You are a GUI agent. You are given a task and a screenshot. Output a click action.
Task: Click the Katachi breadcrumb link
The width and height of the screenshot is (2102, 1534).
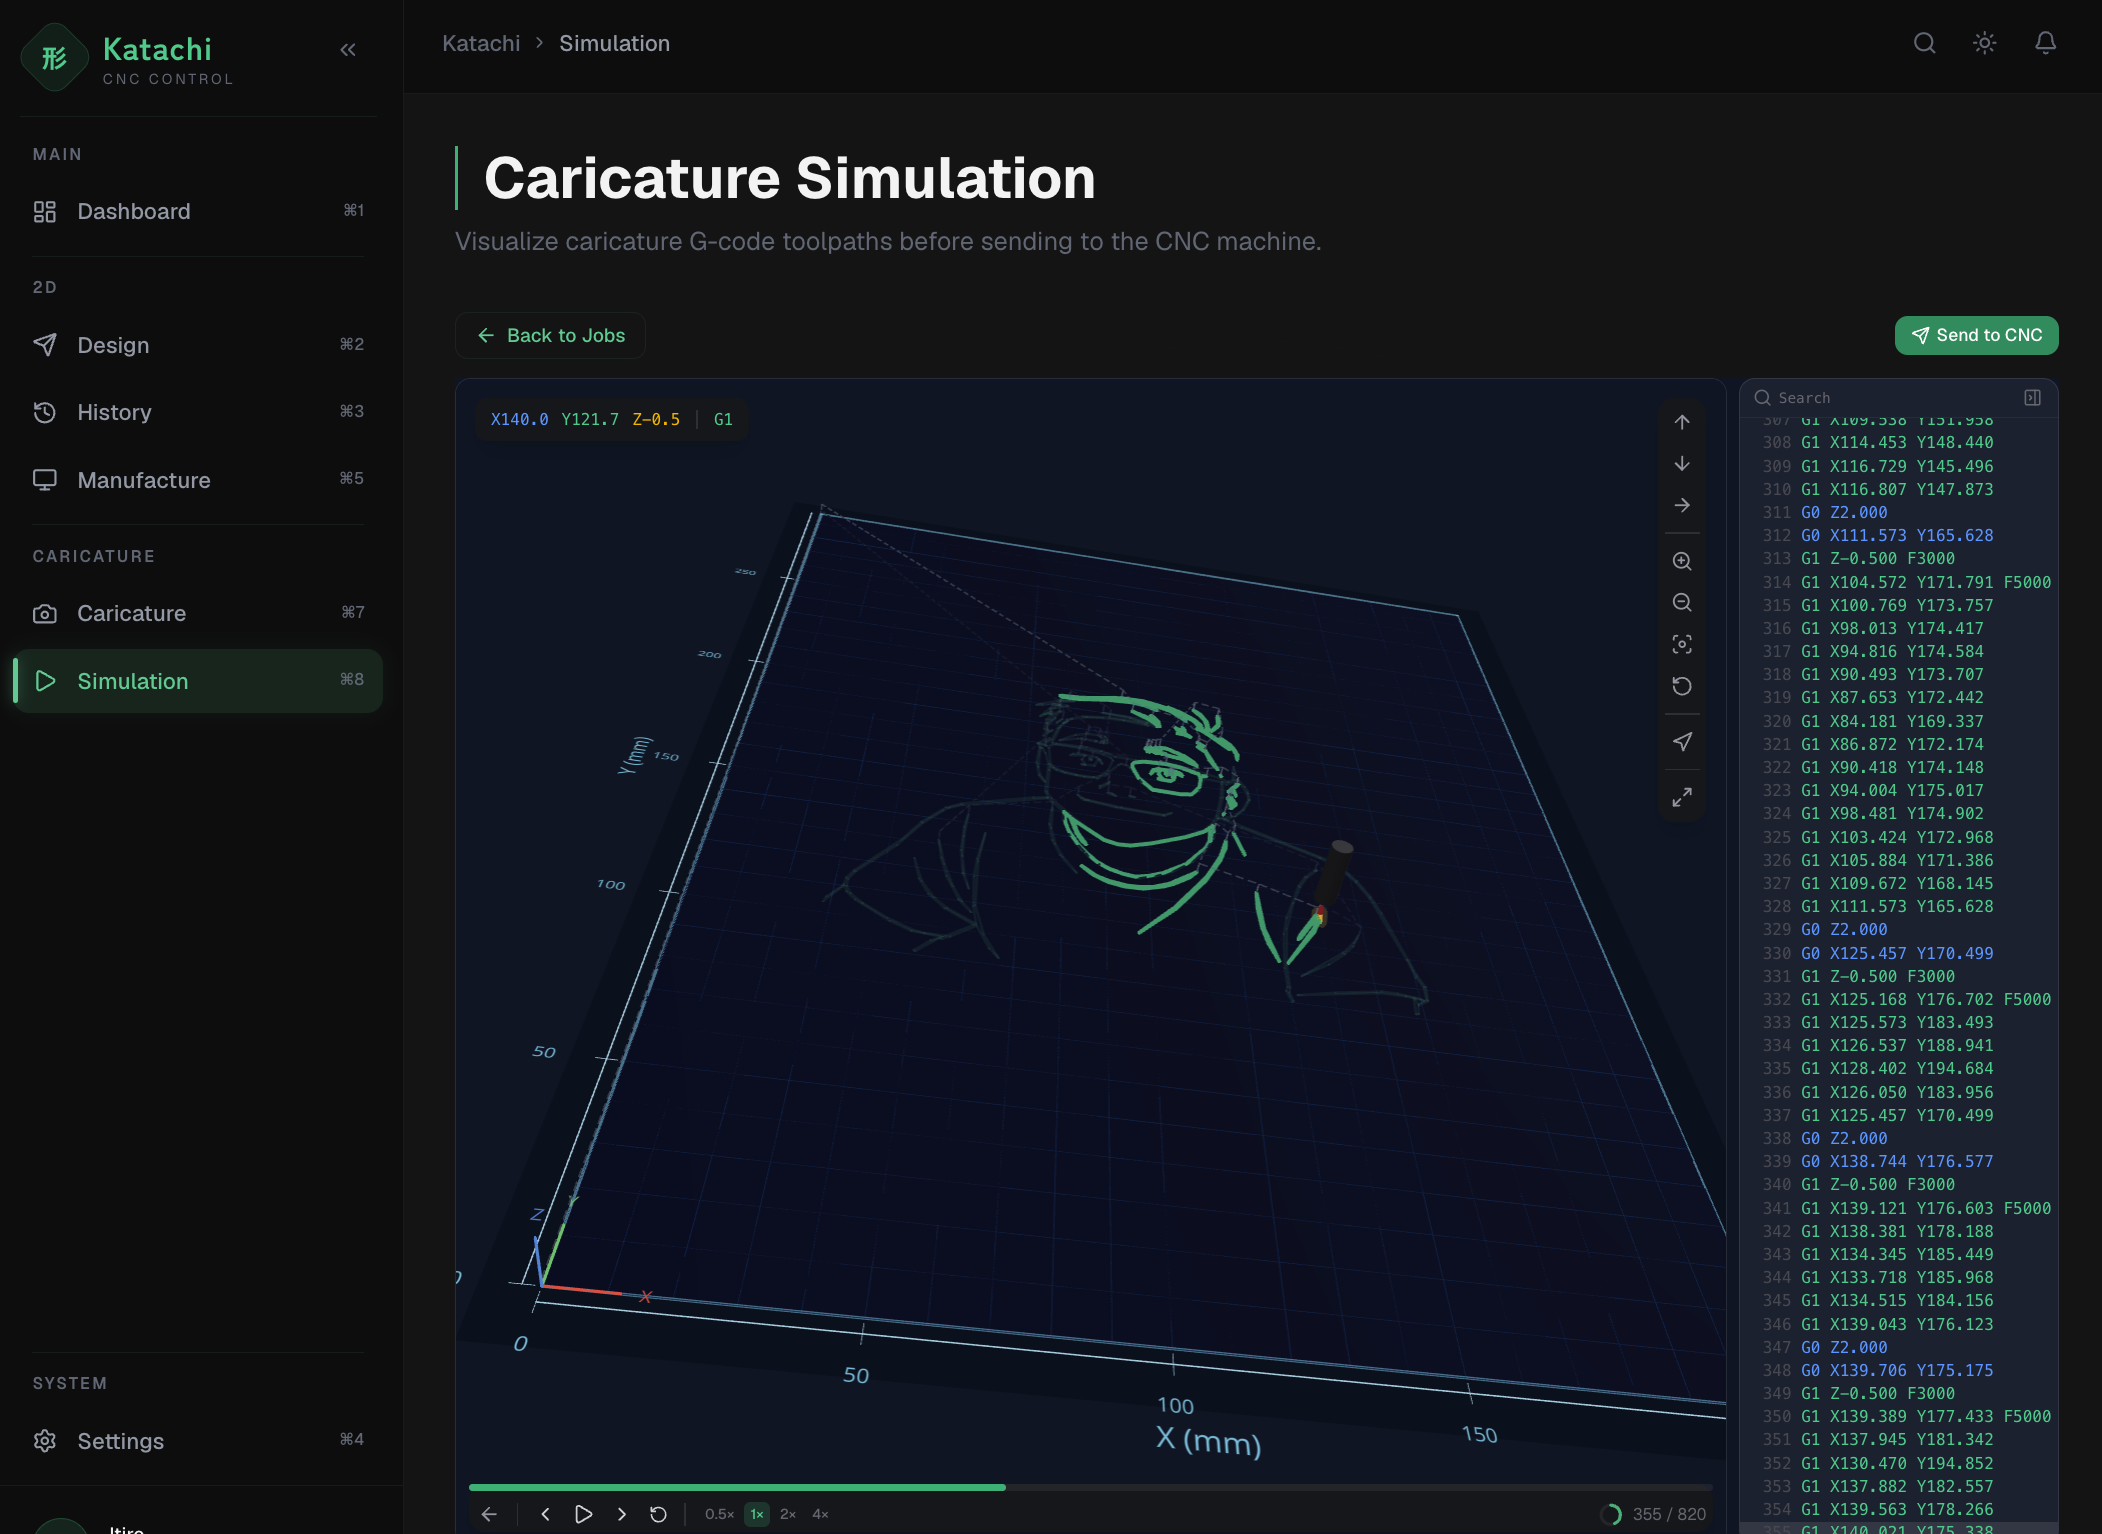click(x=481, y=43)
